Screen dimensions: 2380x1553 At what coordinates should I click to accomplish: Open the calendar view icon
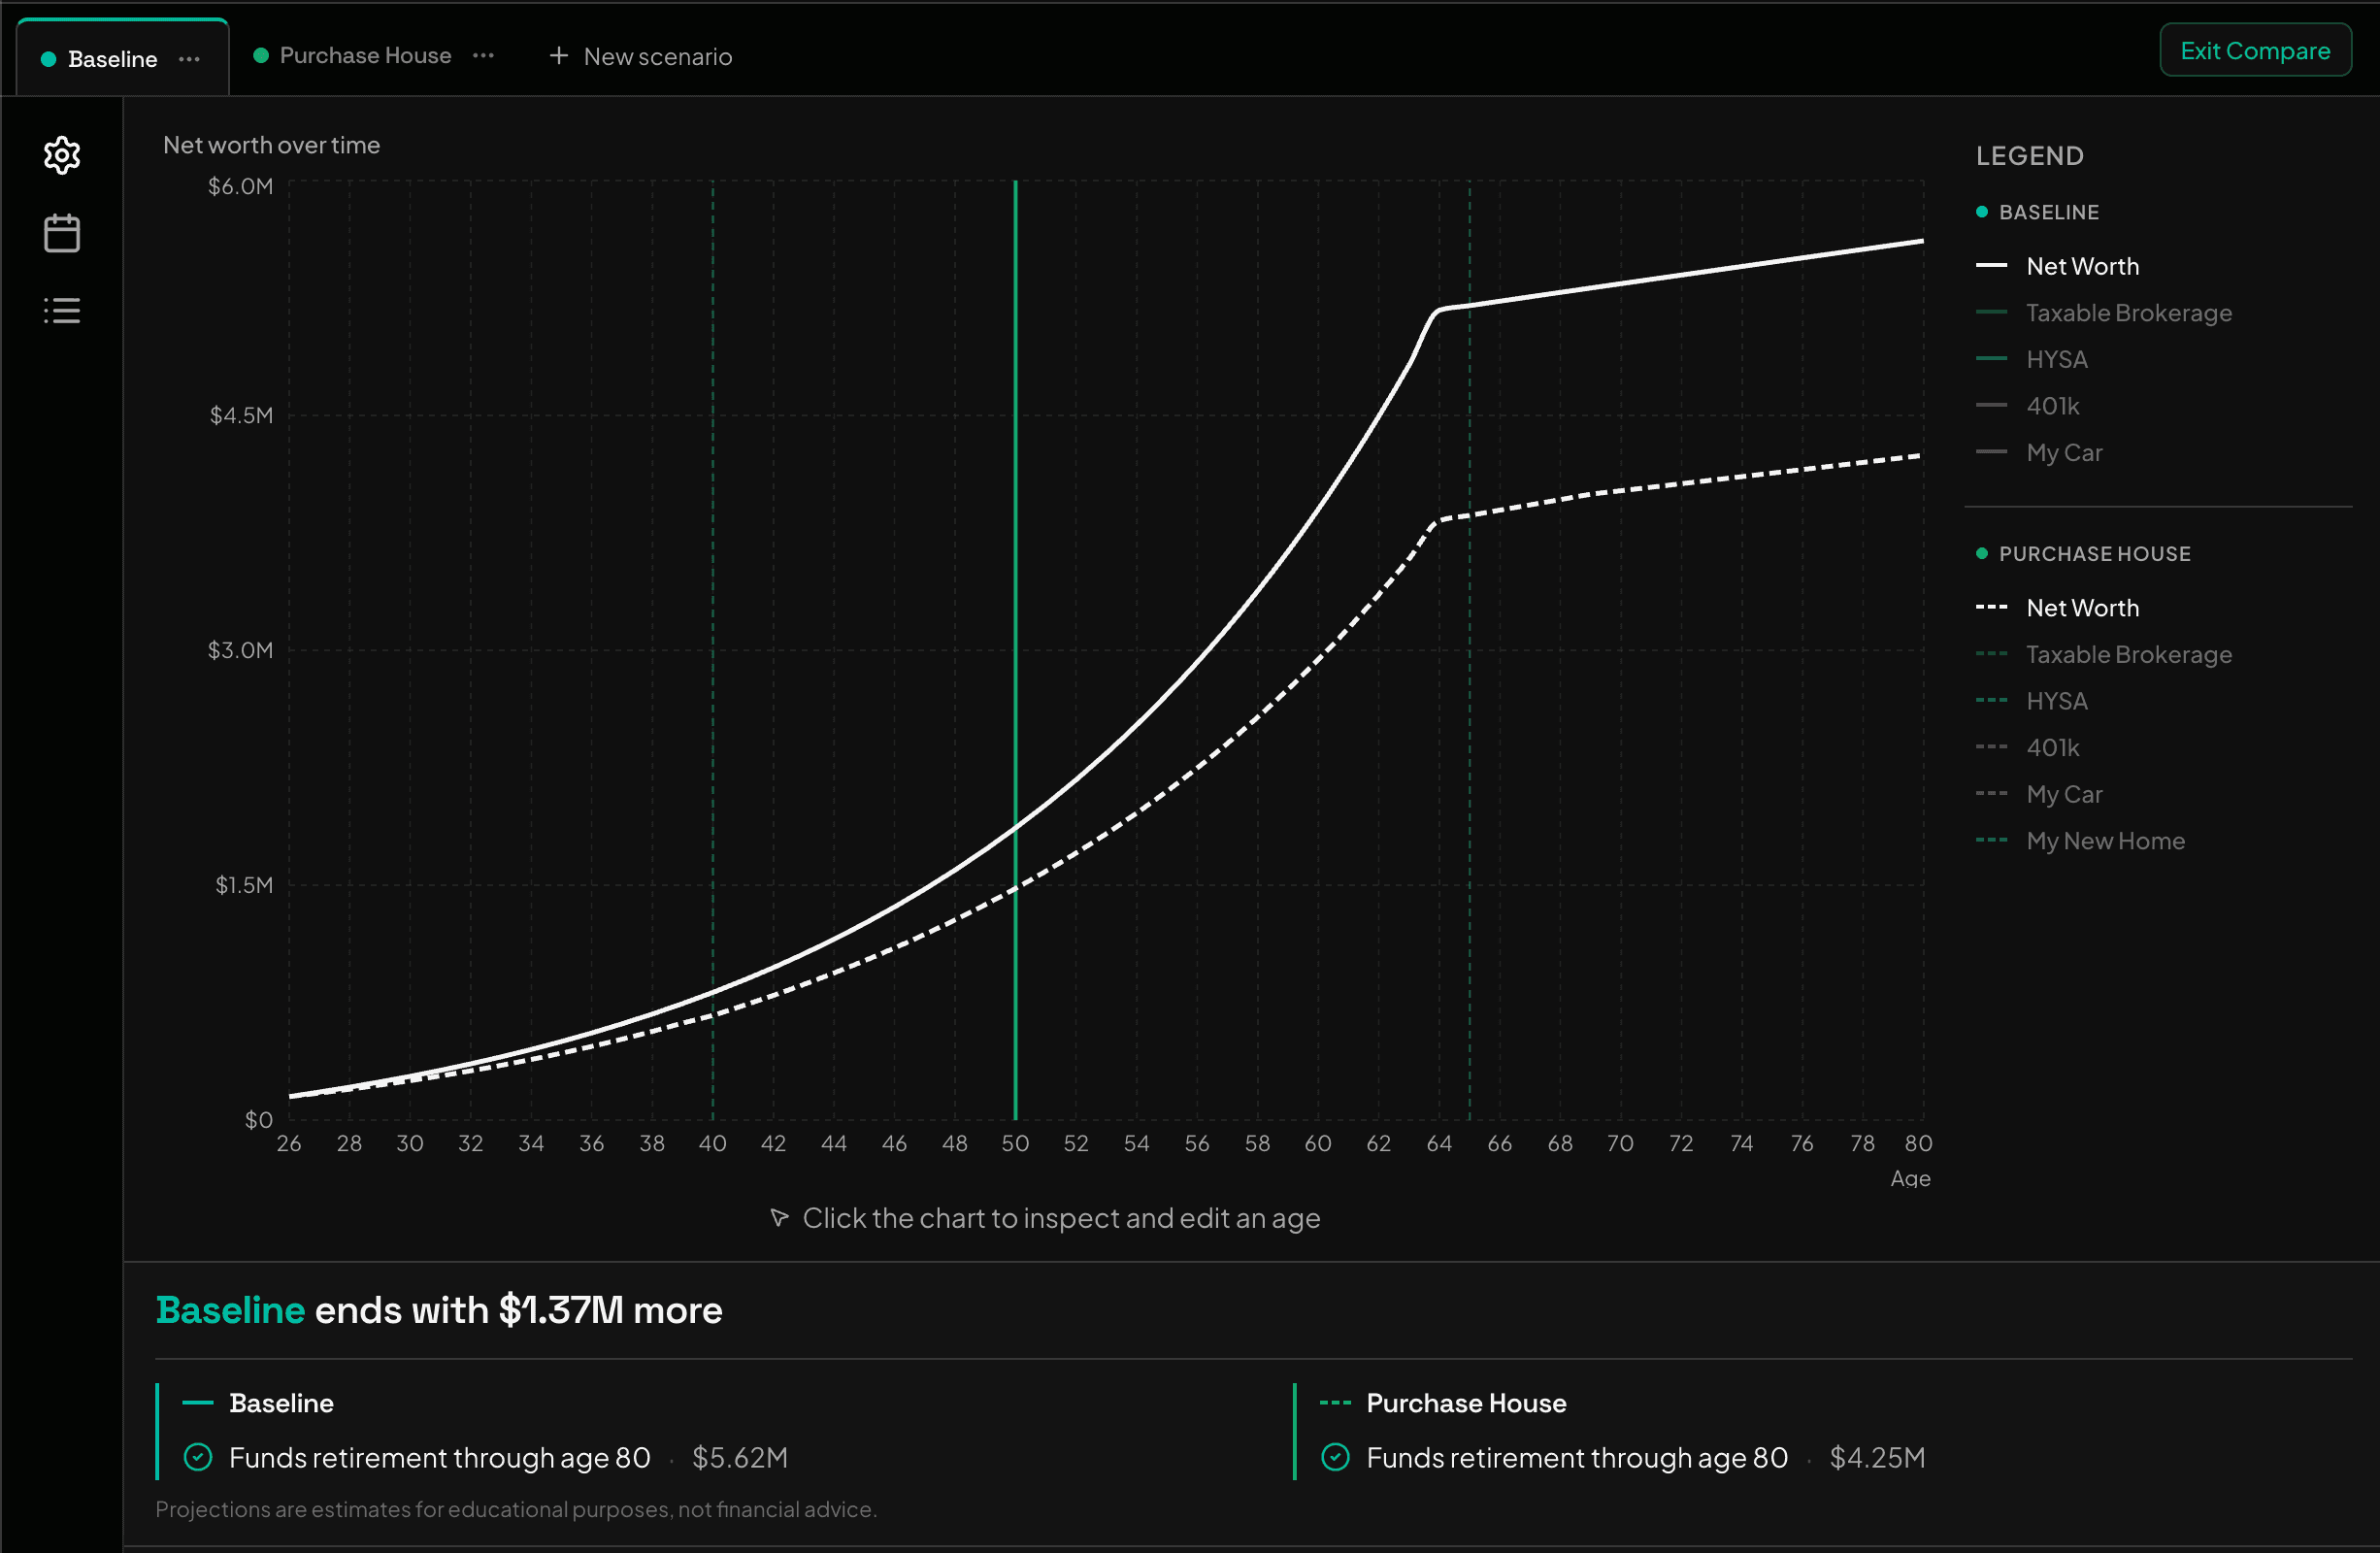[62, 233]
